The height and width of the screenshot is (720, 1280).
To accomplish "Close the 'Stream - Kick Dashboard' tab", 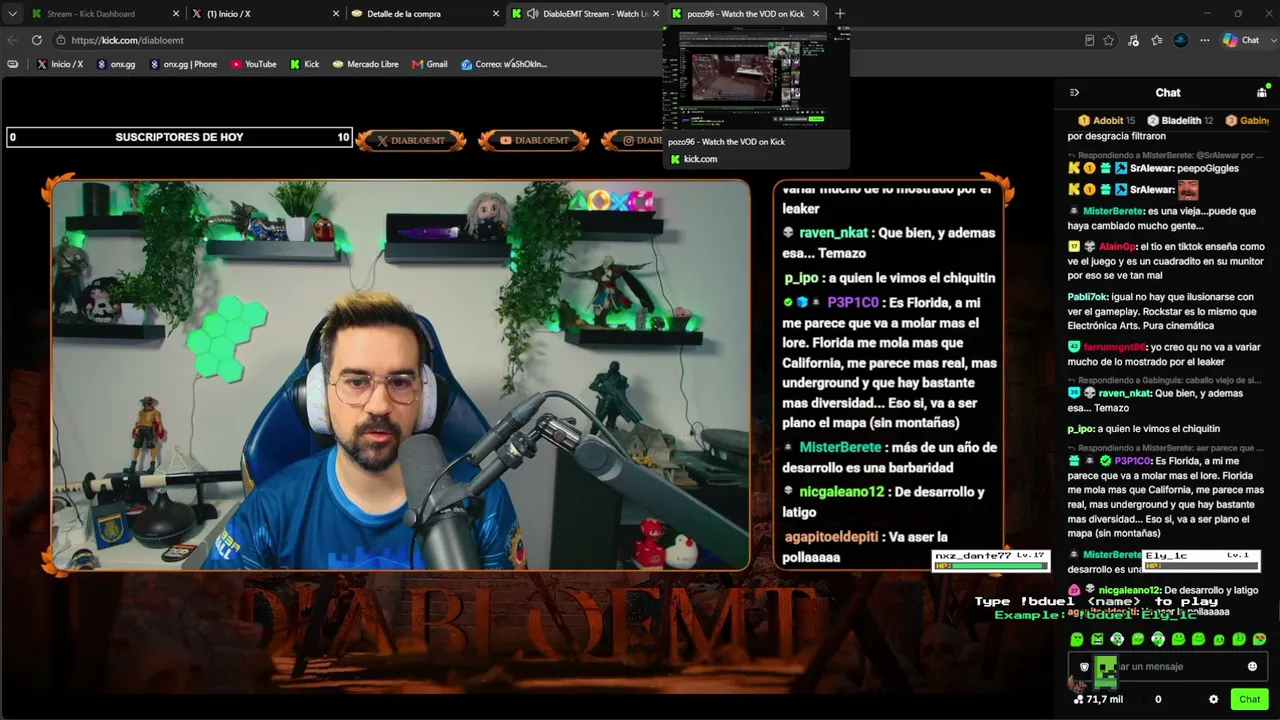I will coord(176,14).
